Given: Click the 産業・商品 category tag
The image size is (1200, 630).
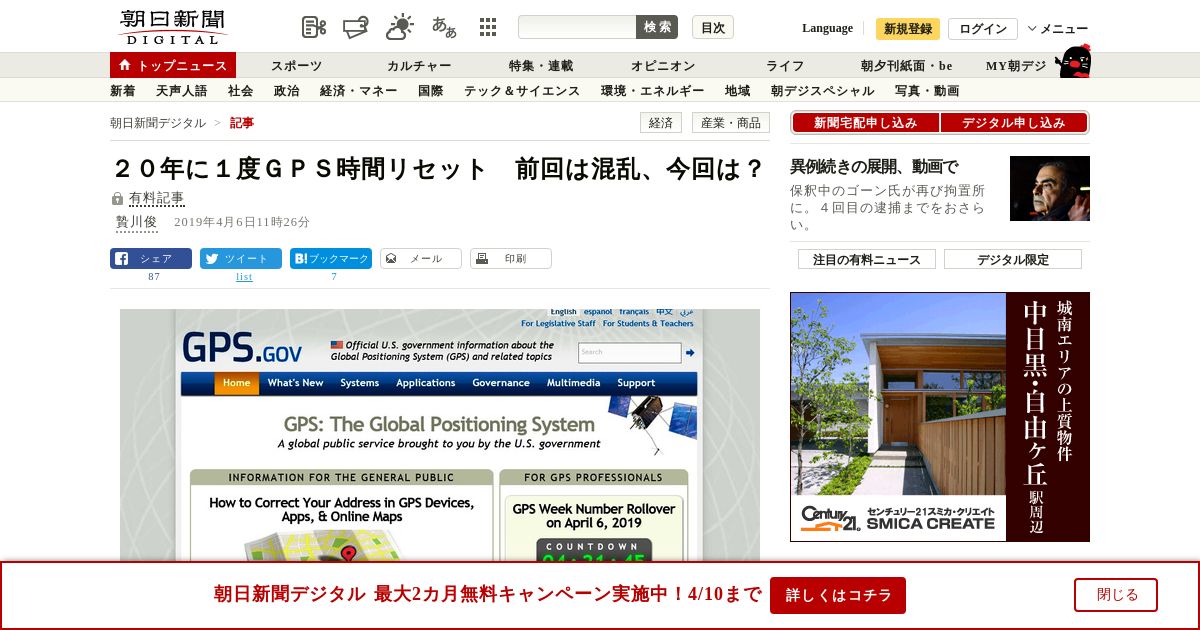Looking at the screenshot, I should click(731, 123).
